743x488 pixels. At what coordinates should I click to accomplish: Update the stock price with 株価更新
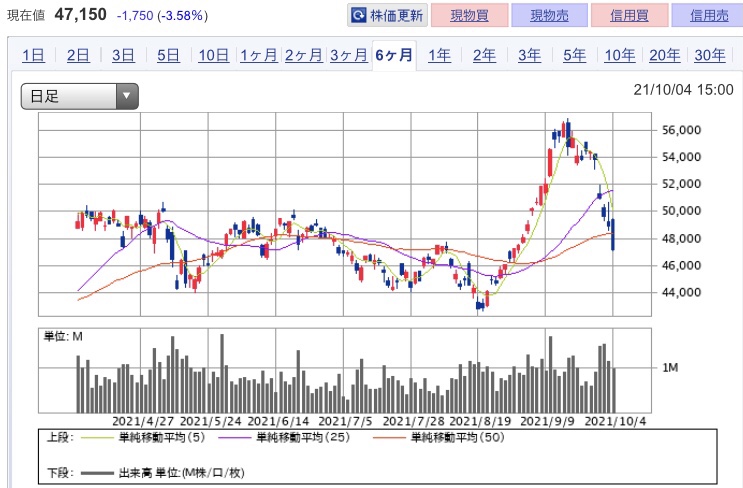pos(387,16)
